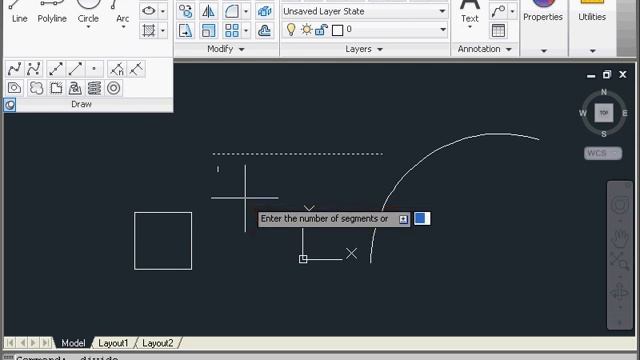
Task: Select the Spline control vertices tool
Action: (34, 69)
